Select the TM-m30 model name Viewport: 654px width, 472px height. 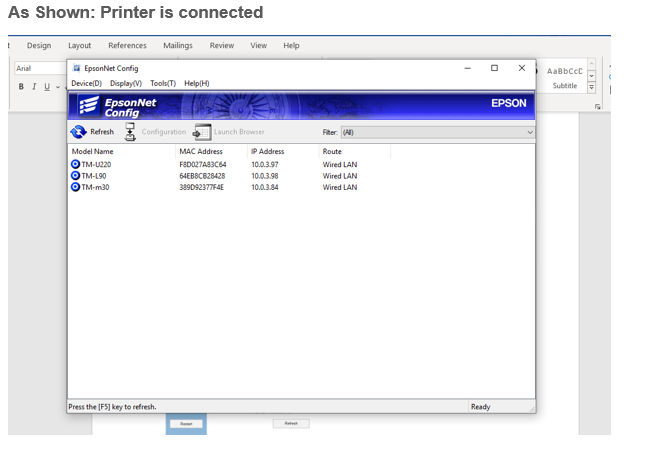(95, 187)
